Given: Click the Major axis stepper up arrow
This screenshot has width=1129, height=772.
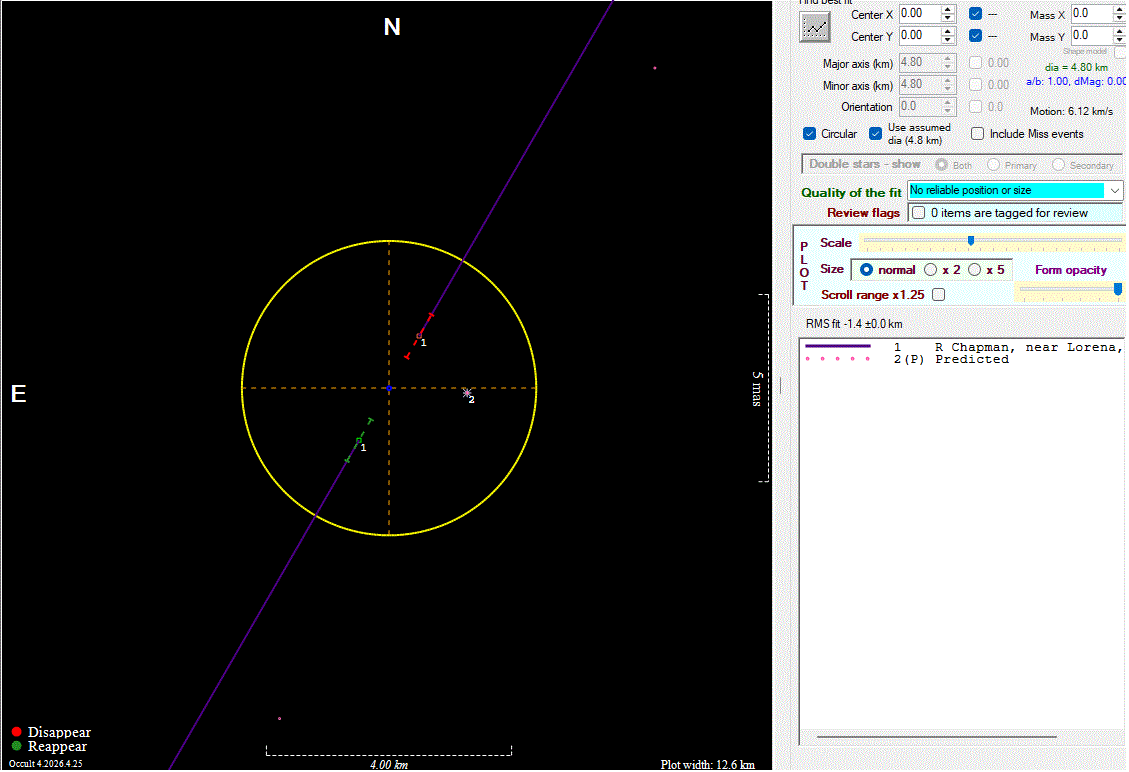Looking at the screenshot, I should click(x=948, y=58).
